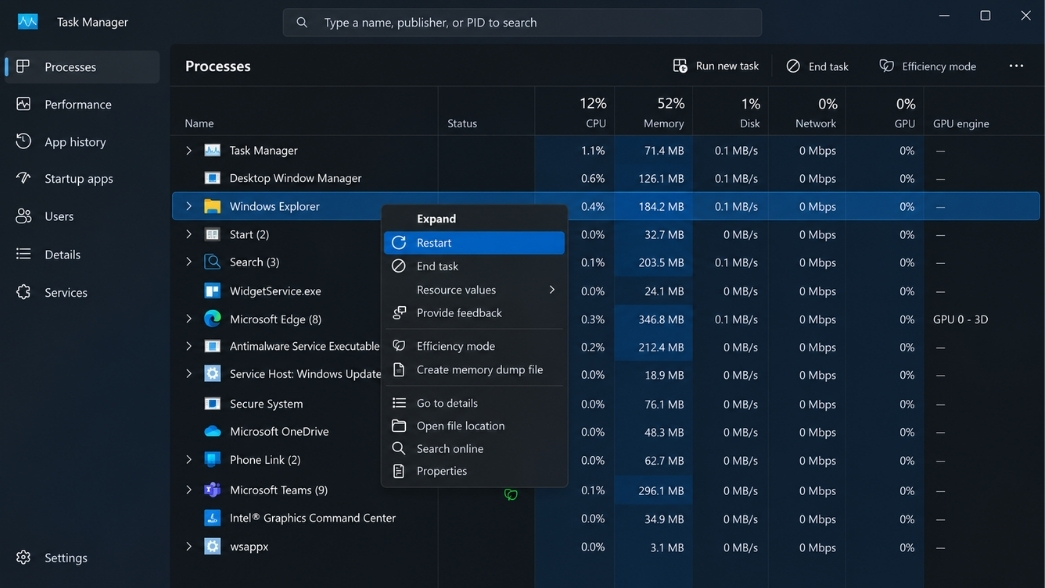Select End task in the context menu

coord(474,266)
